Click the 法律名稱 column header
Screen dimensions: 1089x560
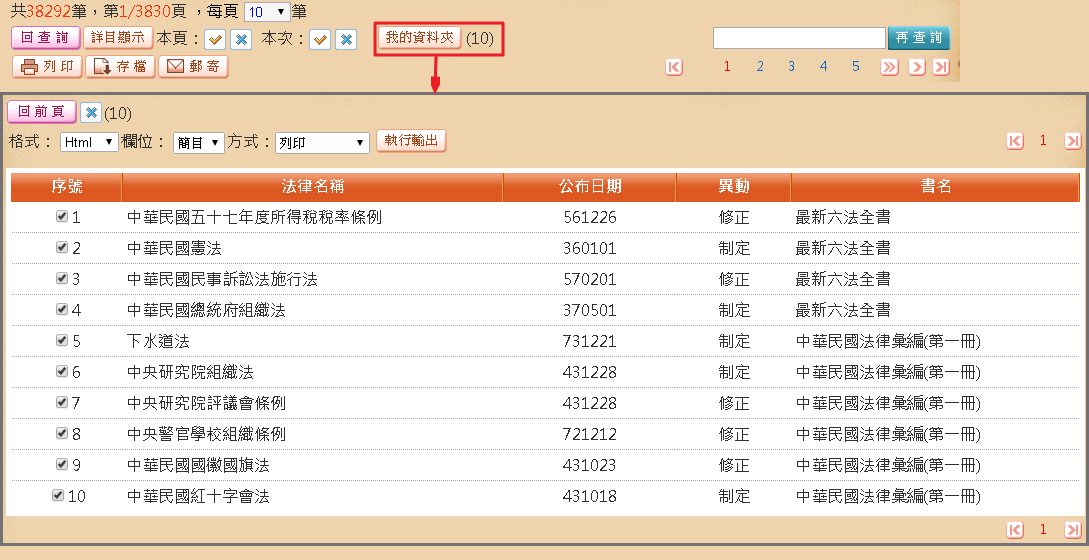tap(312, 187)
